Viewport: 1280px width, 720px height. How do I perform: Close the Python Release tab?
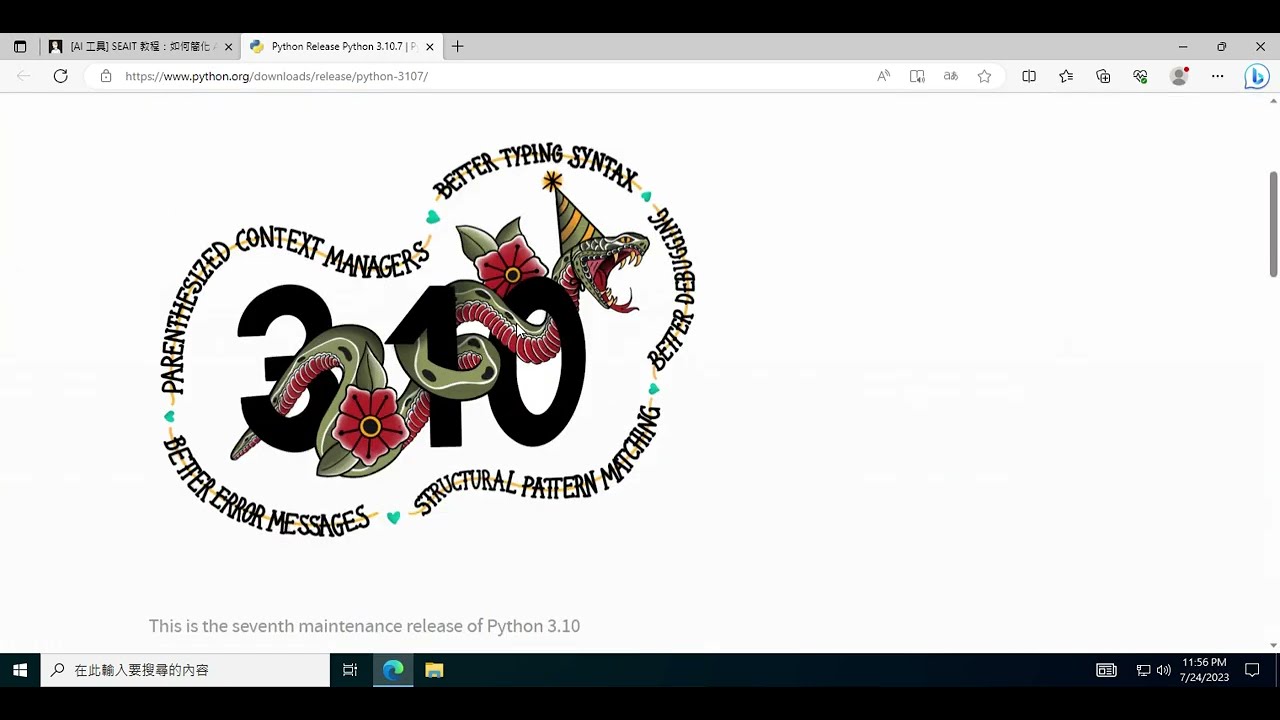(430, 47)
